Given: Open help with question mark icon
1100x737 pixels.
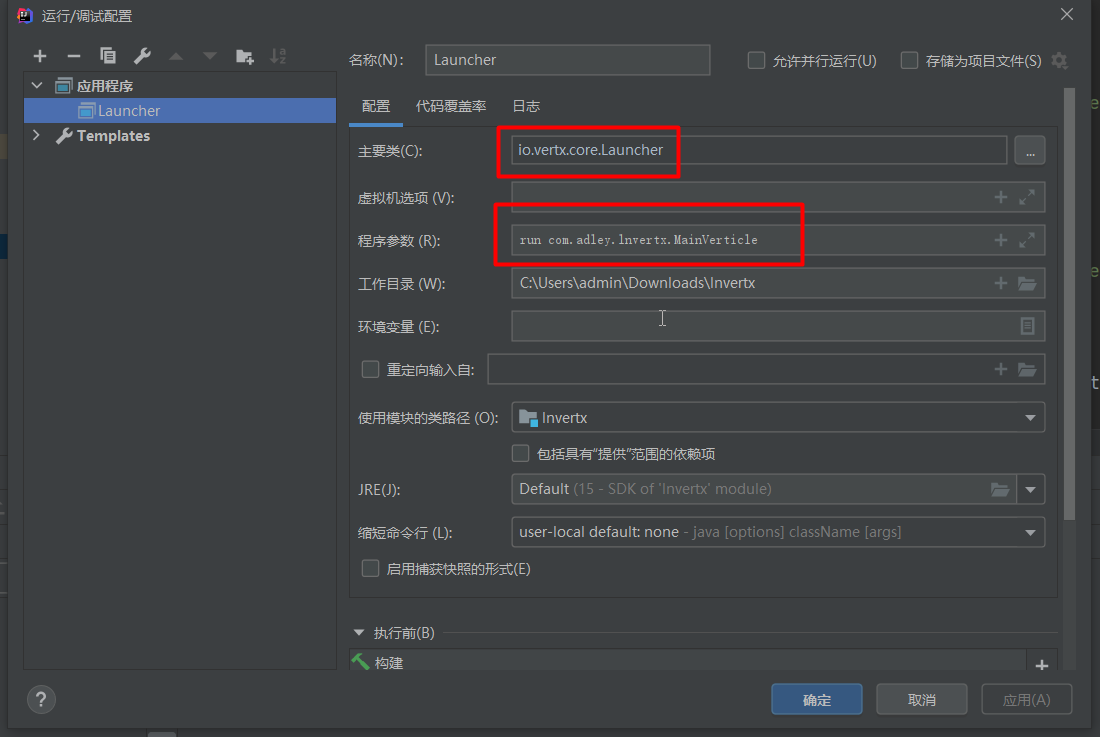Looking at the screenshot, I should [41, 699].
